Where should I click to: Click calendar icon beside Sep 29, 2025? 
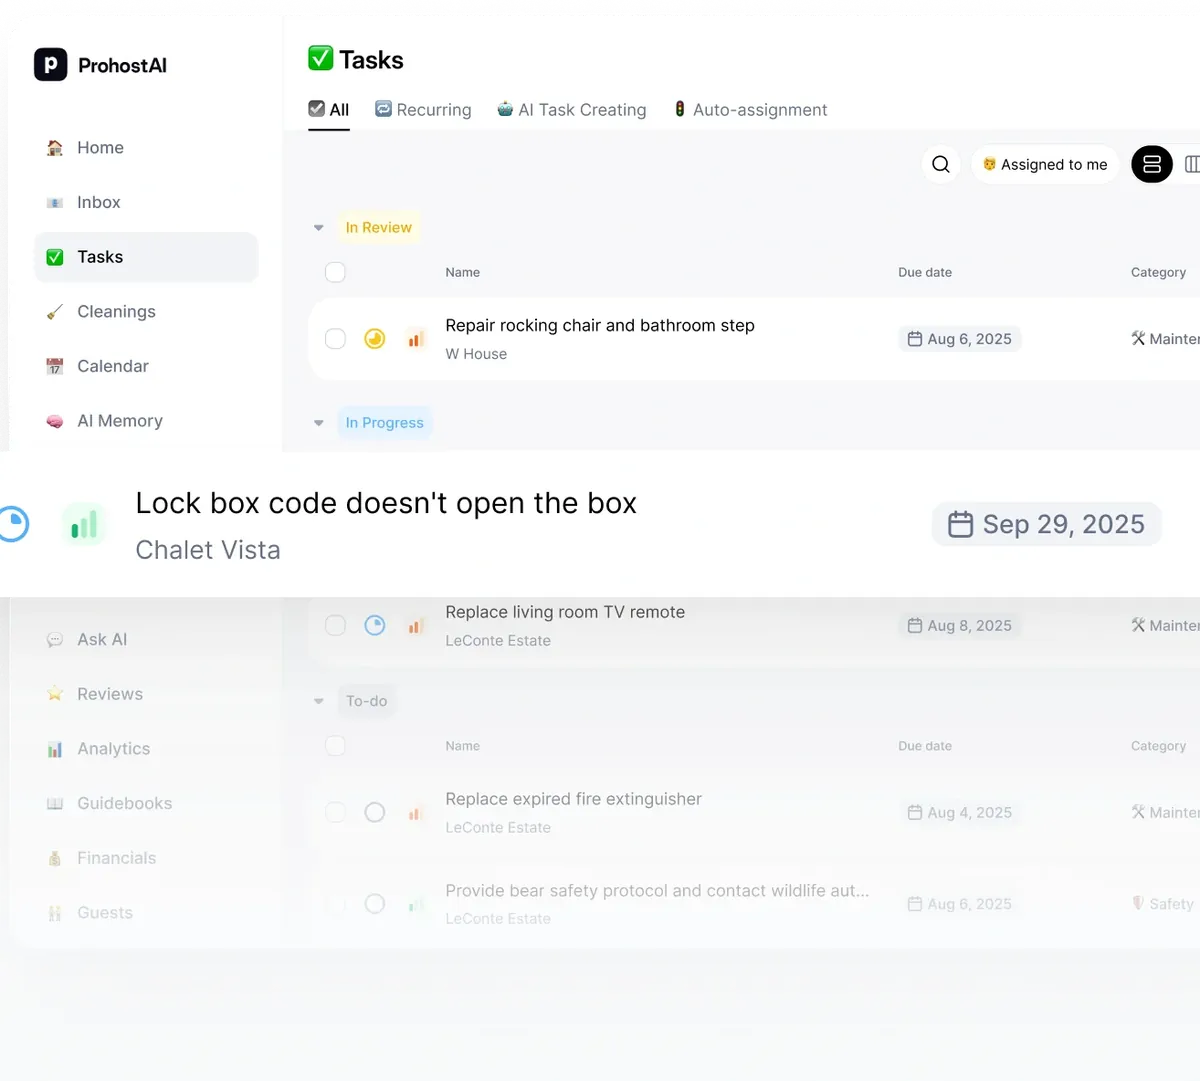pyautogui.click(x=960, y=525)
